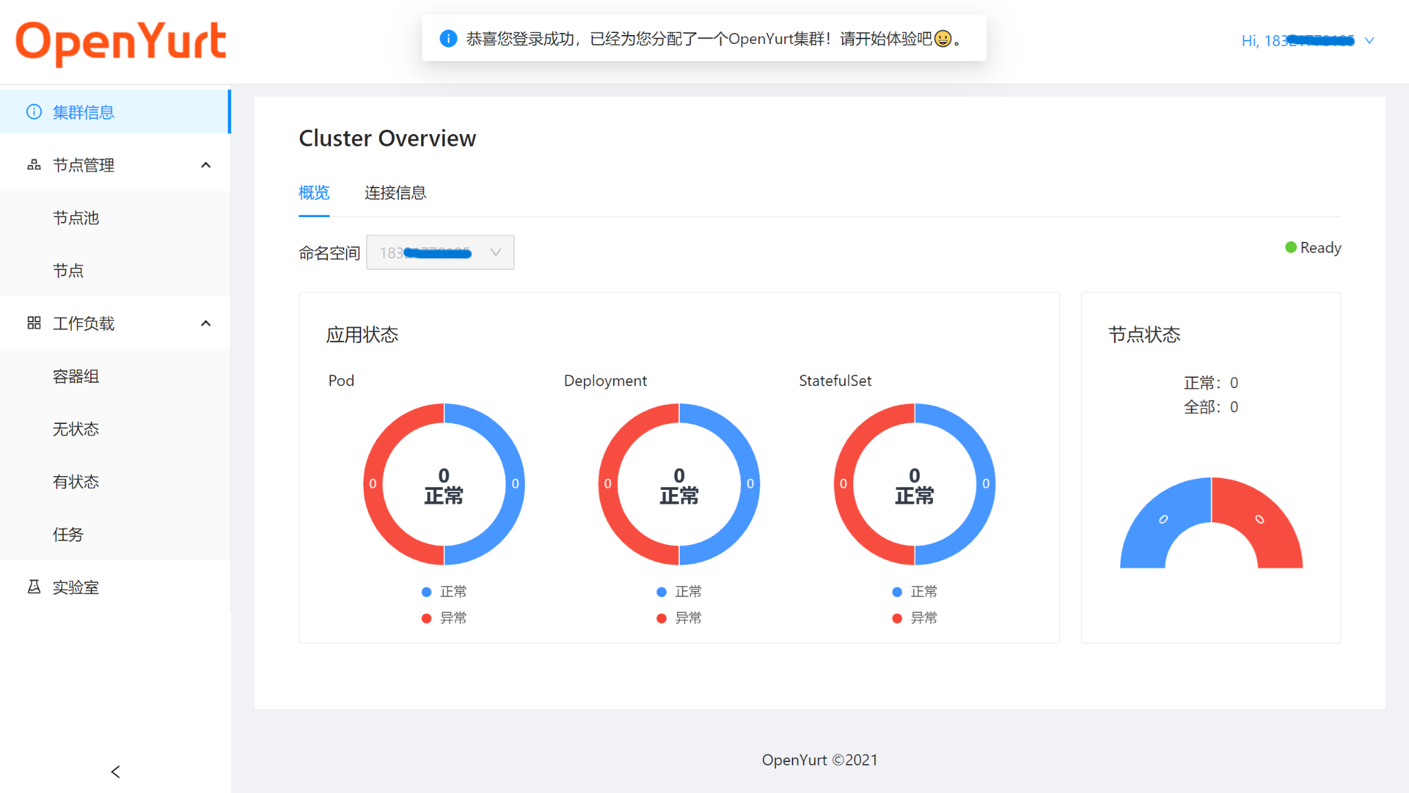Click the blue segment of StatefulSet donut

(986, 484)
